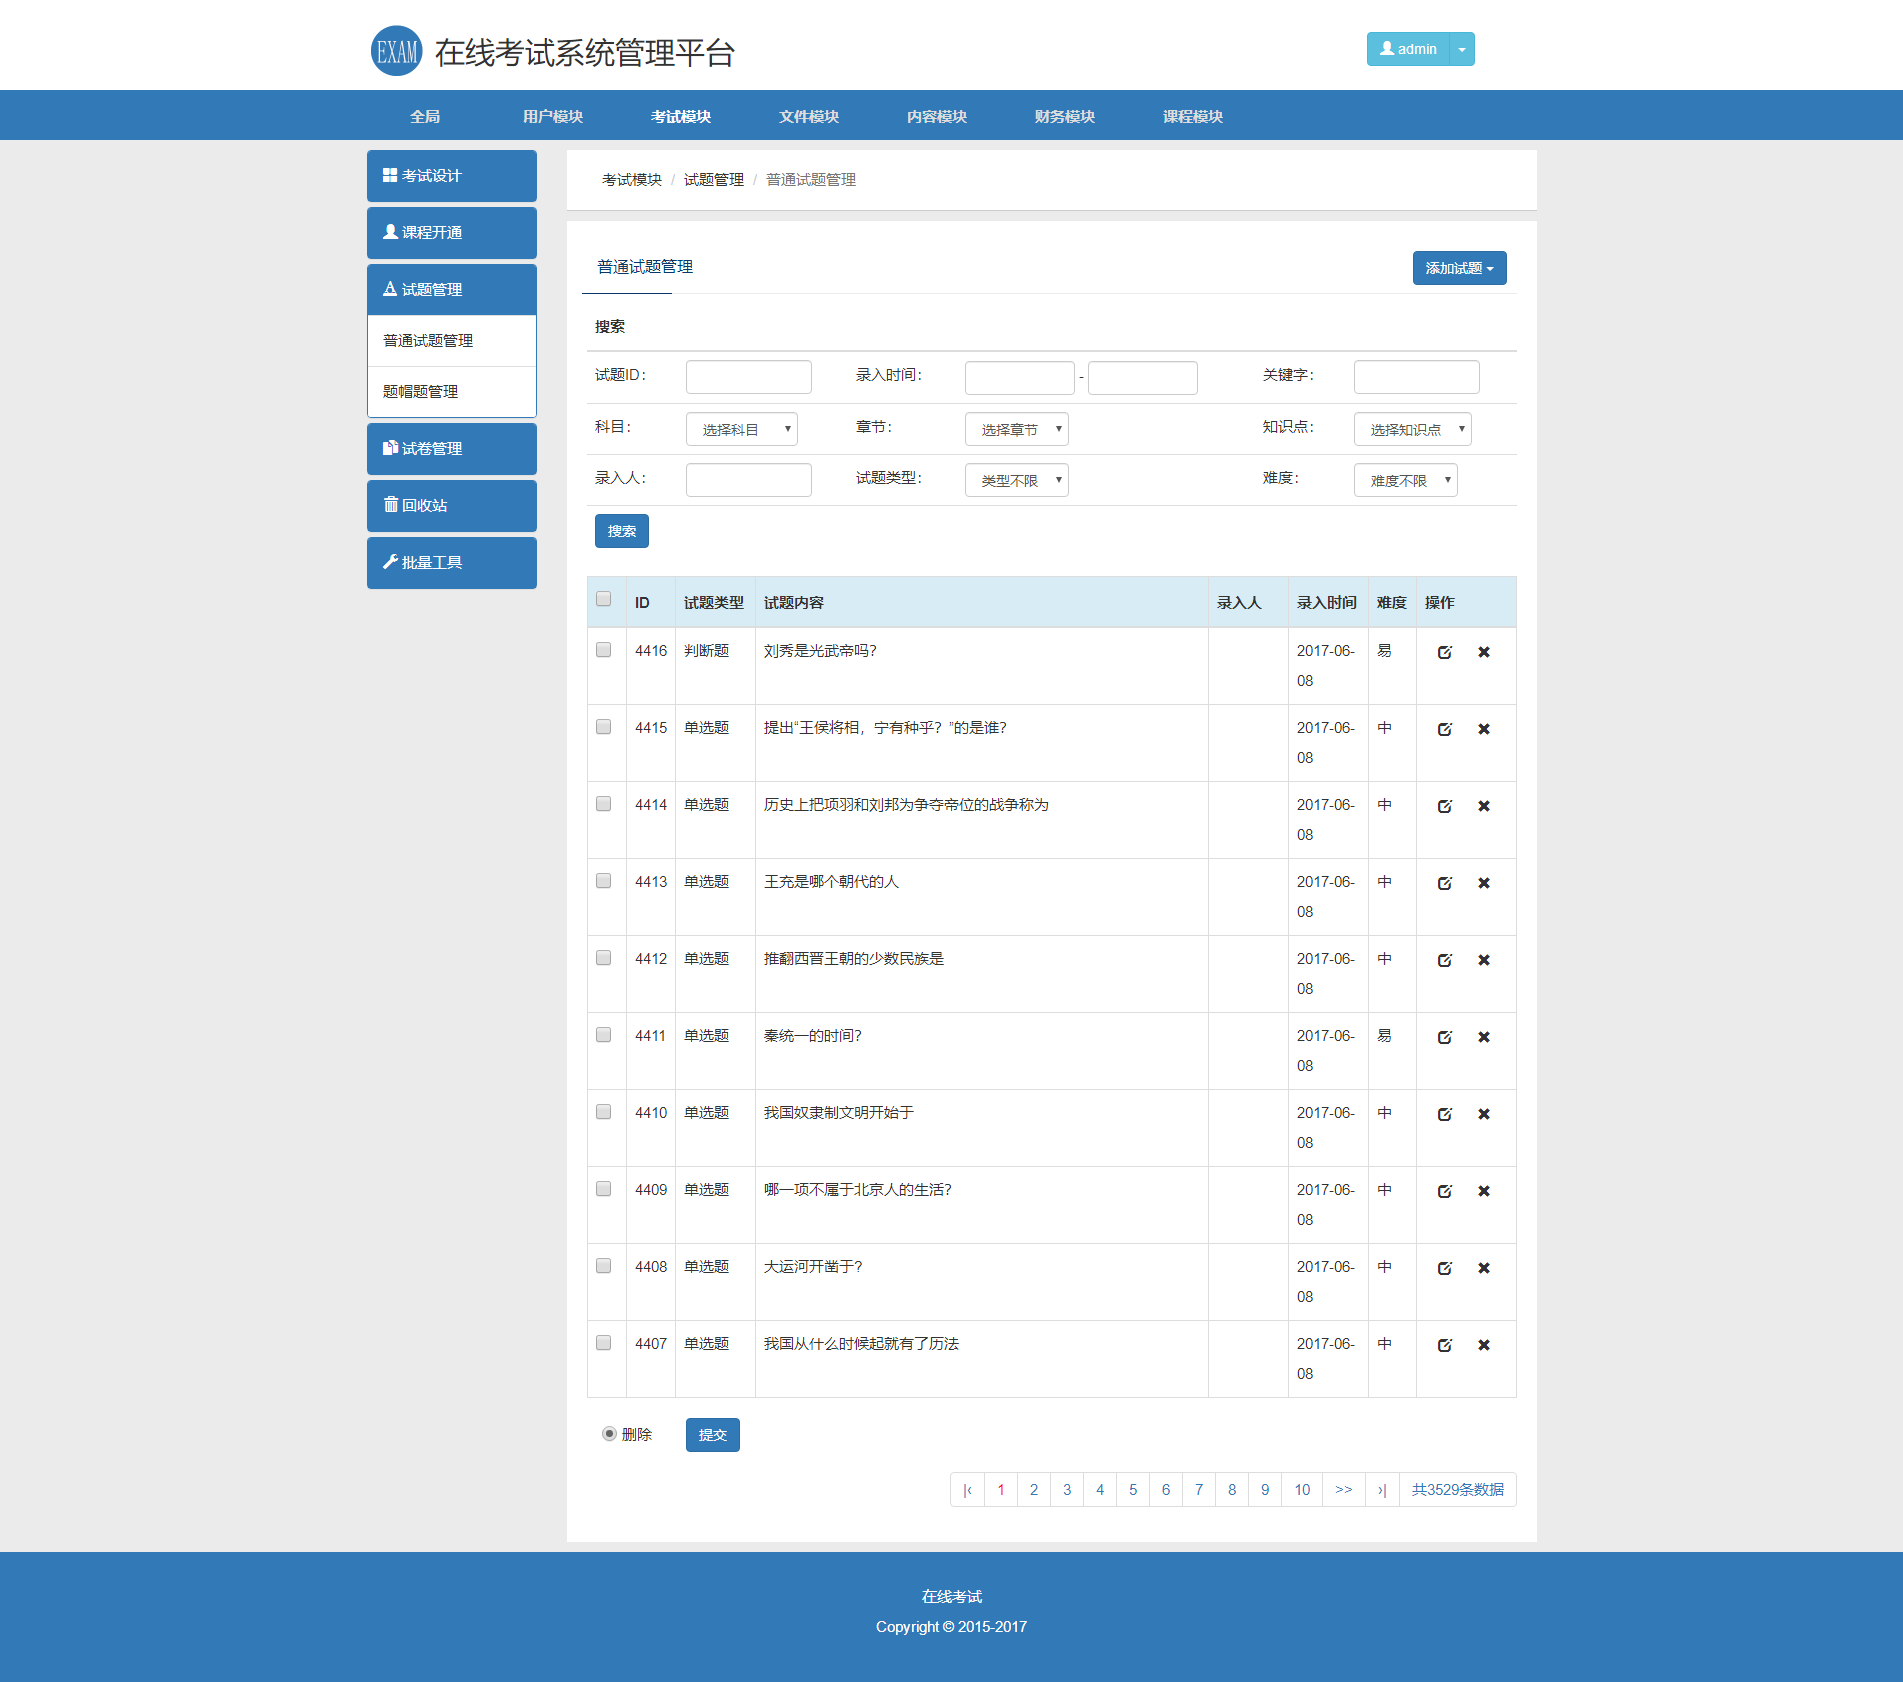Open the 添加试题 dropdown button
The height and width of the screenshot is (1682, 1903).
pos(1458,268)
